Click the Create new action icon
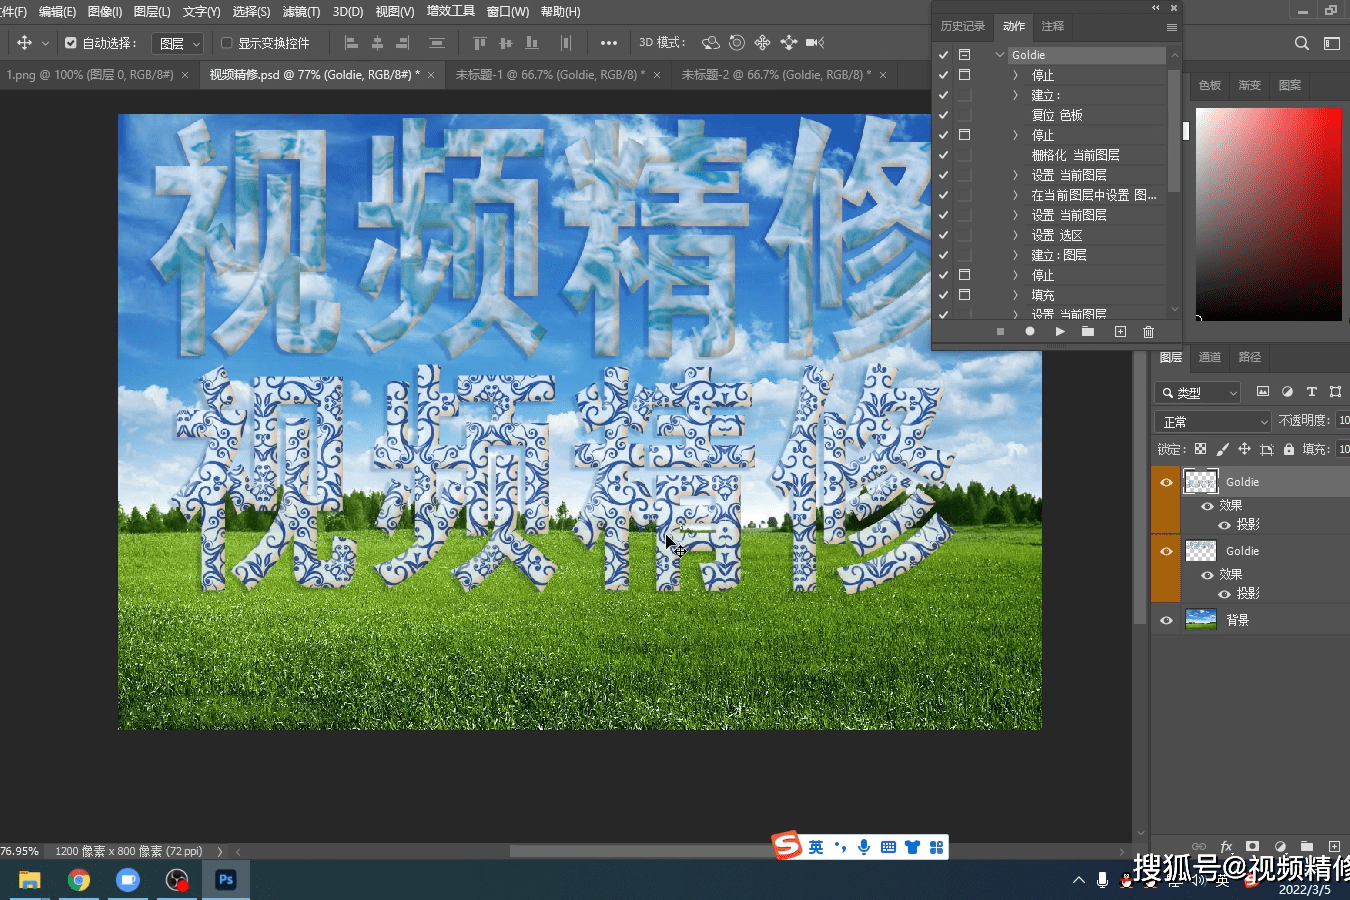Viewport: 1350px width, 900px height. [1121, 331]
